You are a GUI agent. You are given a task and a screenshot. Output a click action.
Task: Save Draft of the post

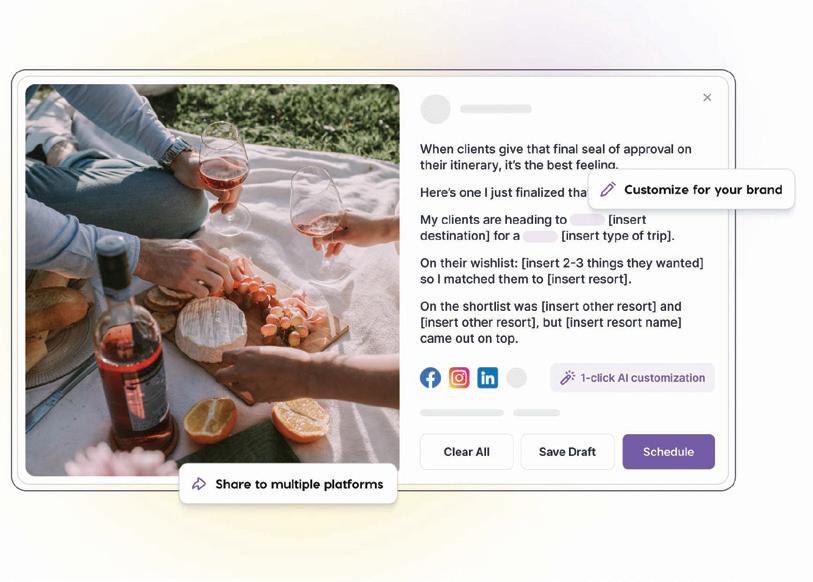tap(567, 452)
